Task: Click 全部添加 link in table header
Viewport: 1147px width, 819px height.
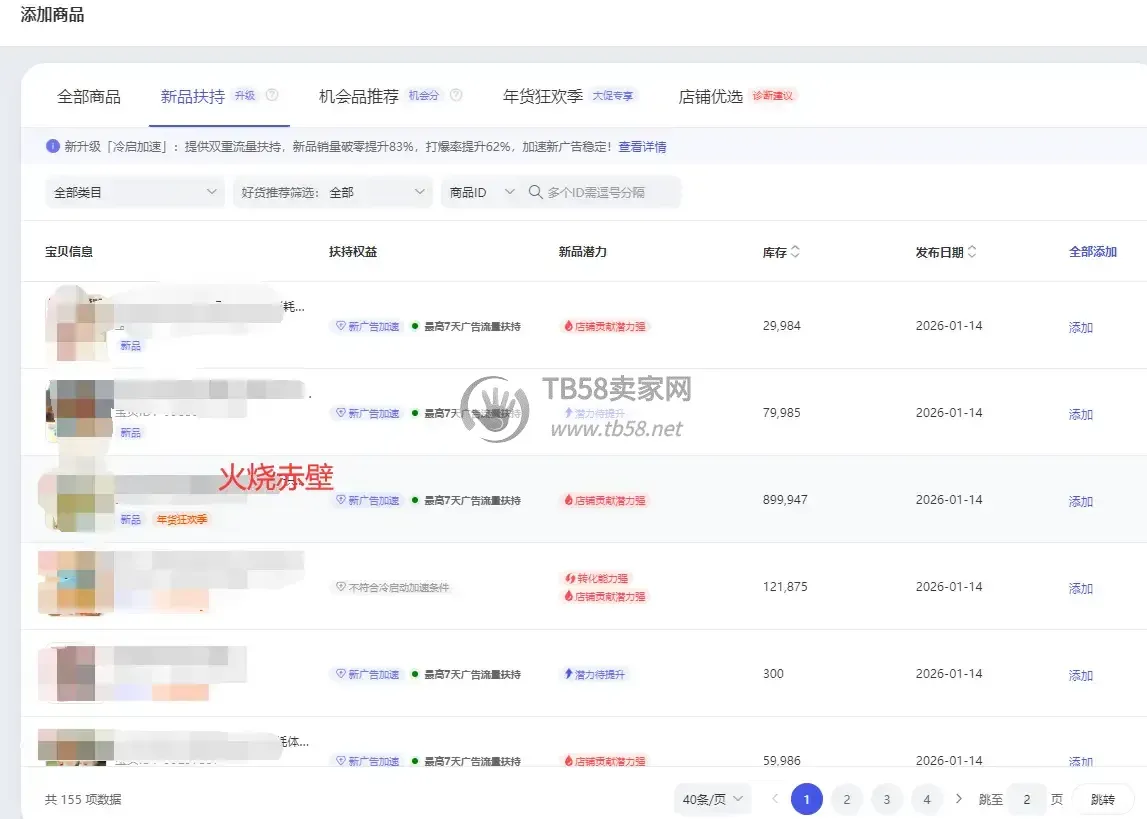Action: pos(1093,252)
